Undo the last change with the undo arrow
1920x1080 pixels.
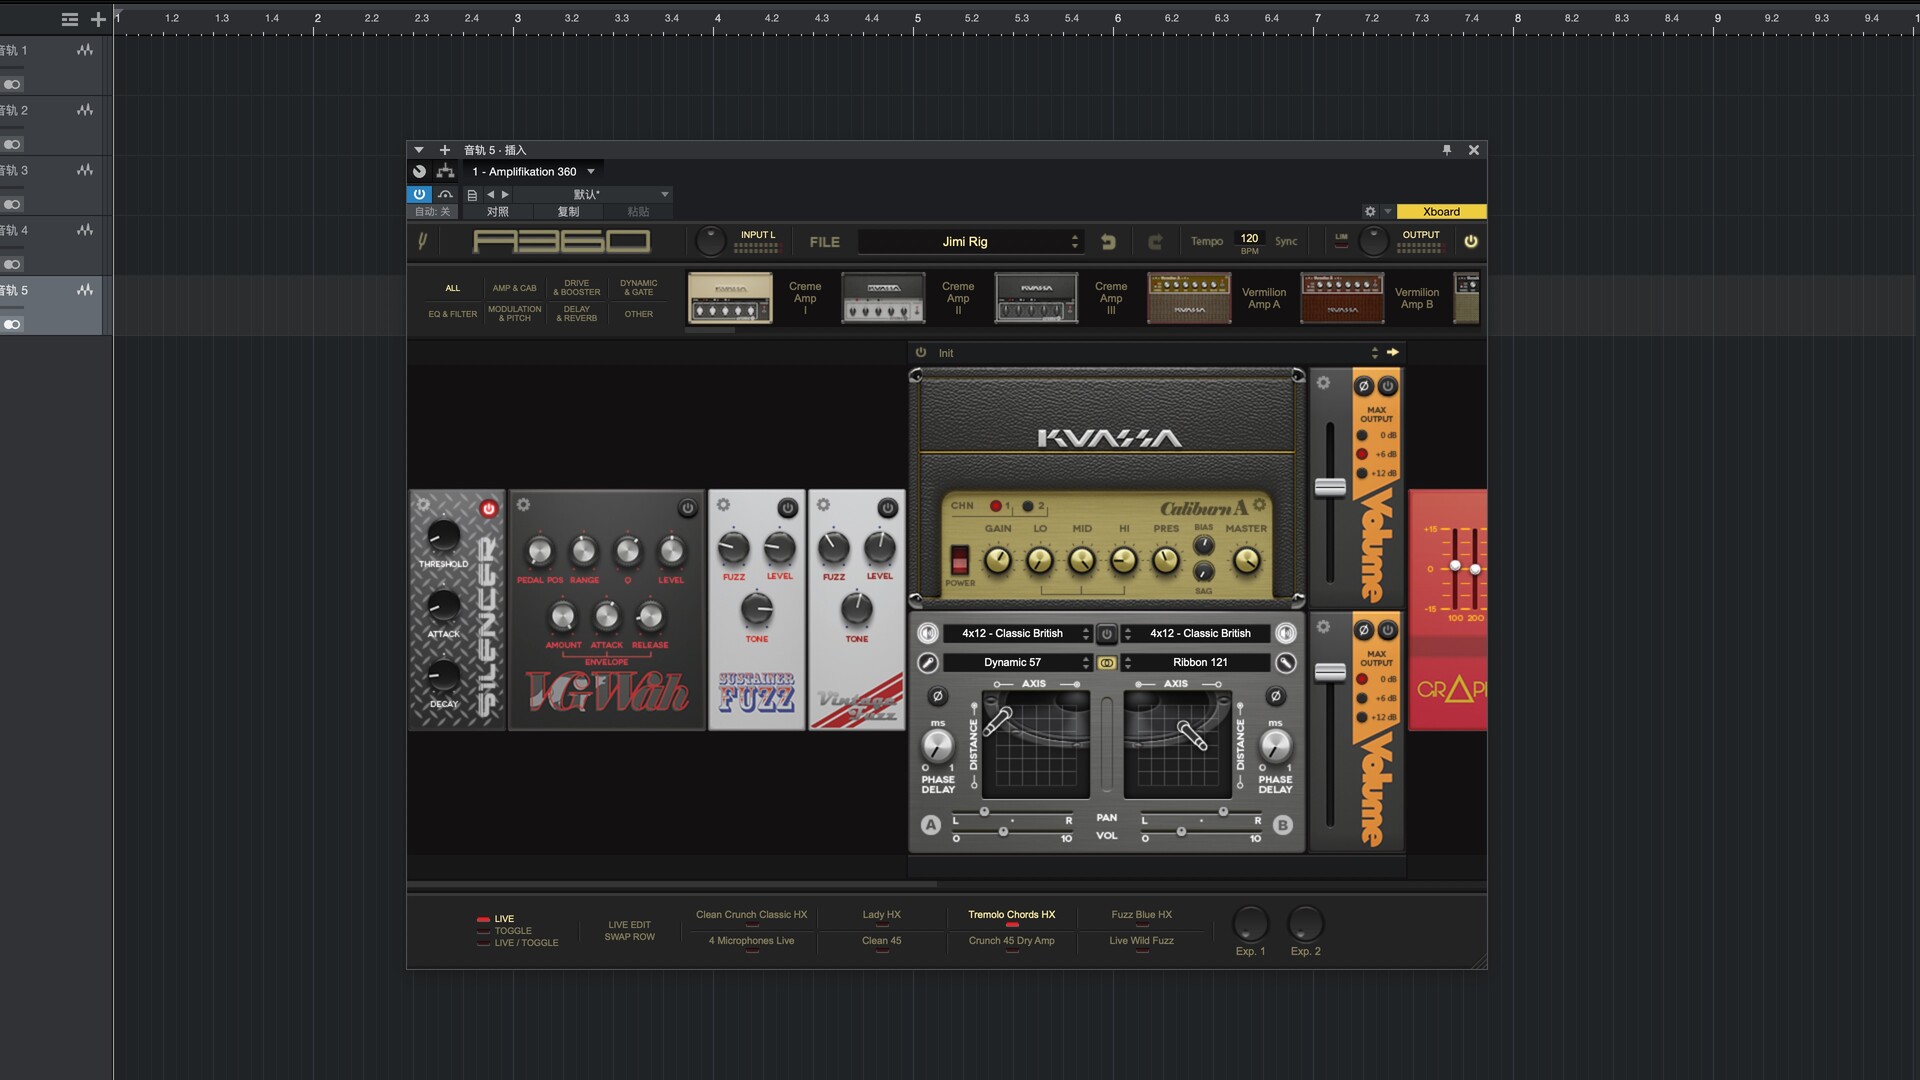(x=1108, y=242)
